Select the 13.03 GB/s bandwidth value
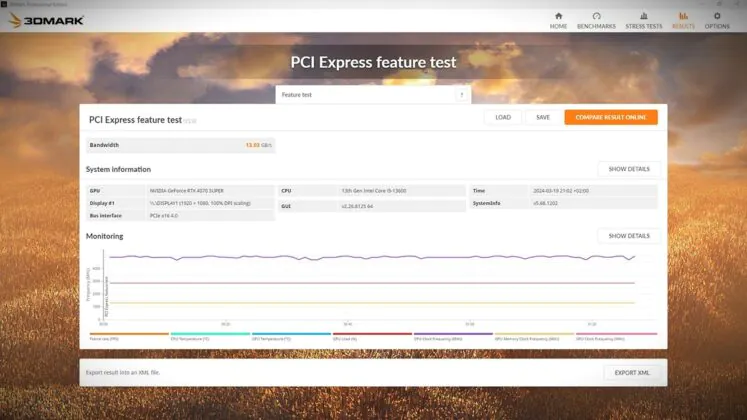This screenshot has width=747, height=420. pyautogui.click(x=259, y=145)
